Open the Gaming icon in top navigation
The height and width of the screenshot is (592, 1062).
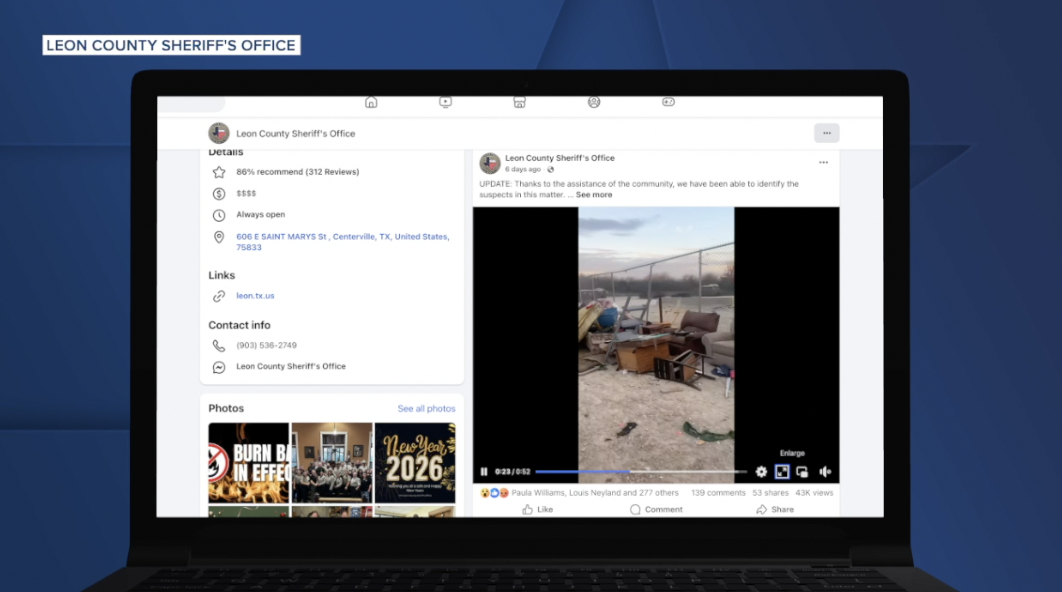tap(668, 102)
